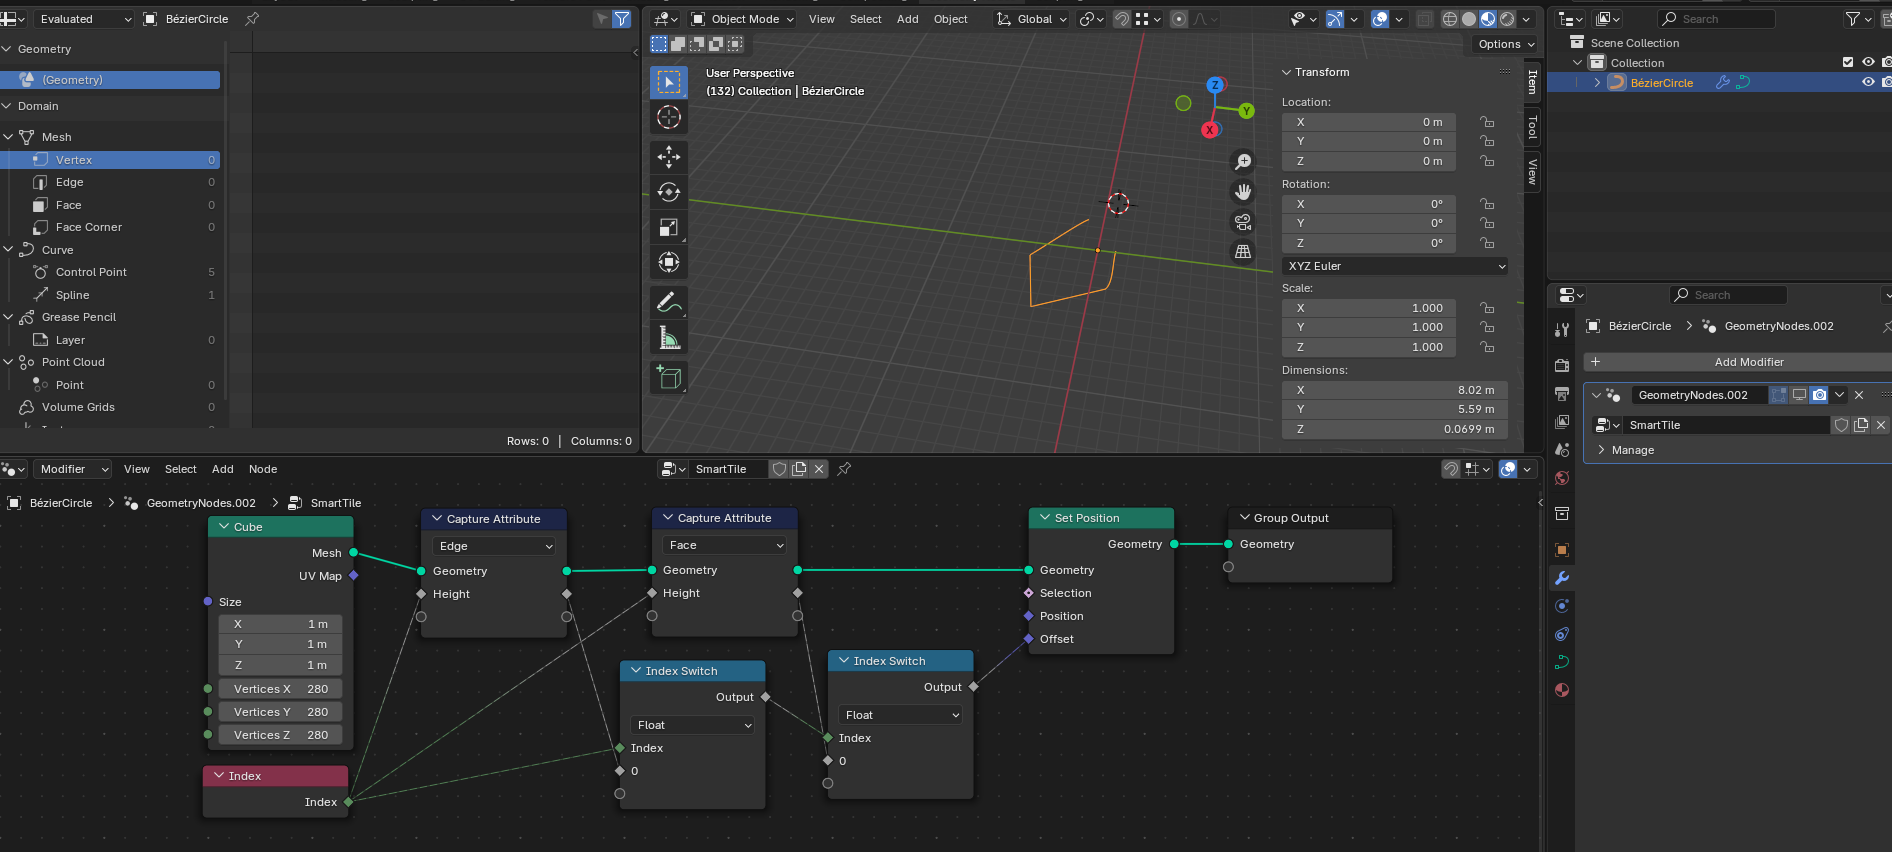1892x852 pixels.
Task: Click the outliner Search field
Action: pyautogui.click(x=1716, y=19)
